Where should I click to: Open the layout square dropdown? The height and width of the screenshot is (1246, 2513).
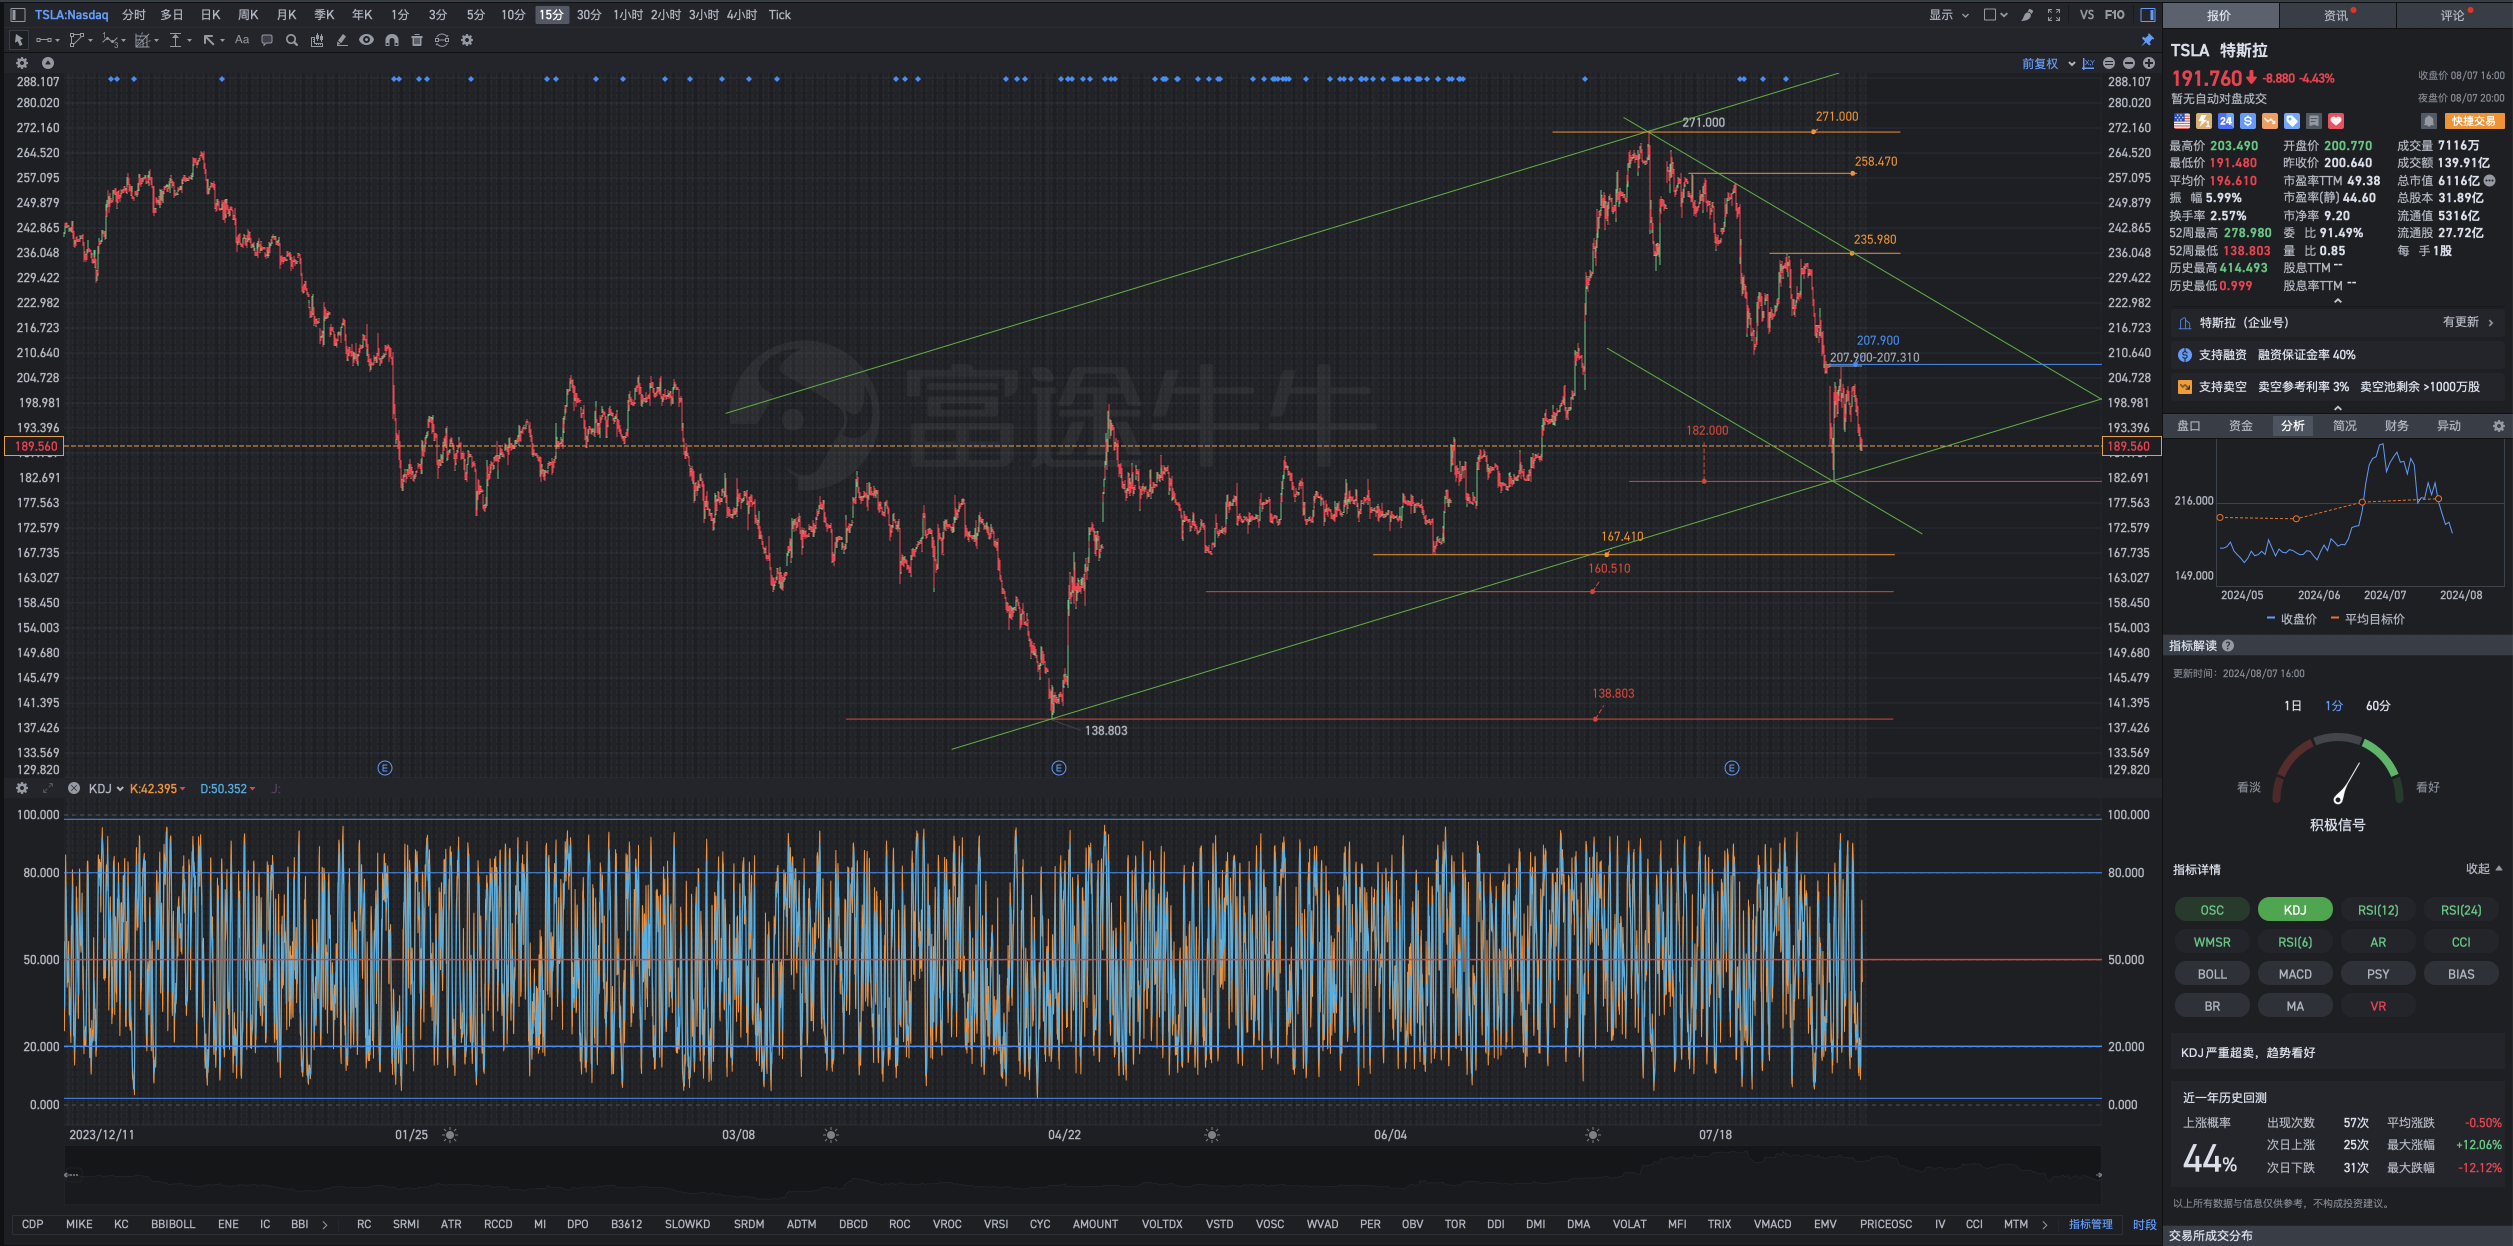pos(1995,15)
